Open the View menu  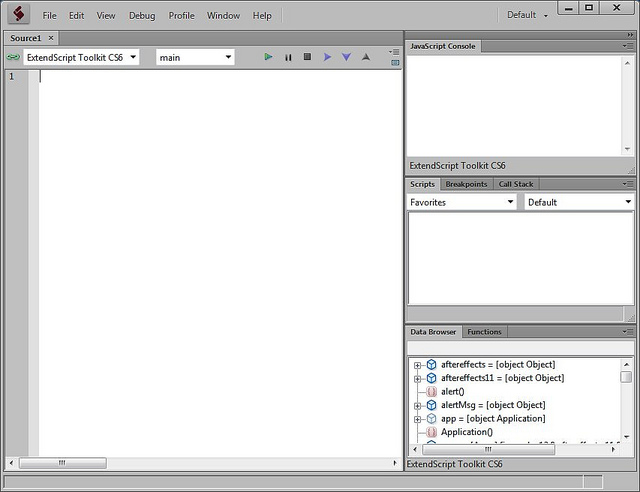pyautogui.click(x=106, y=16)
